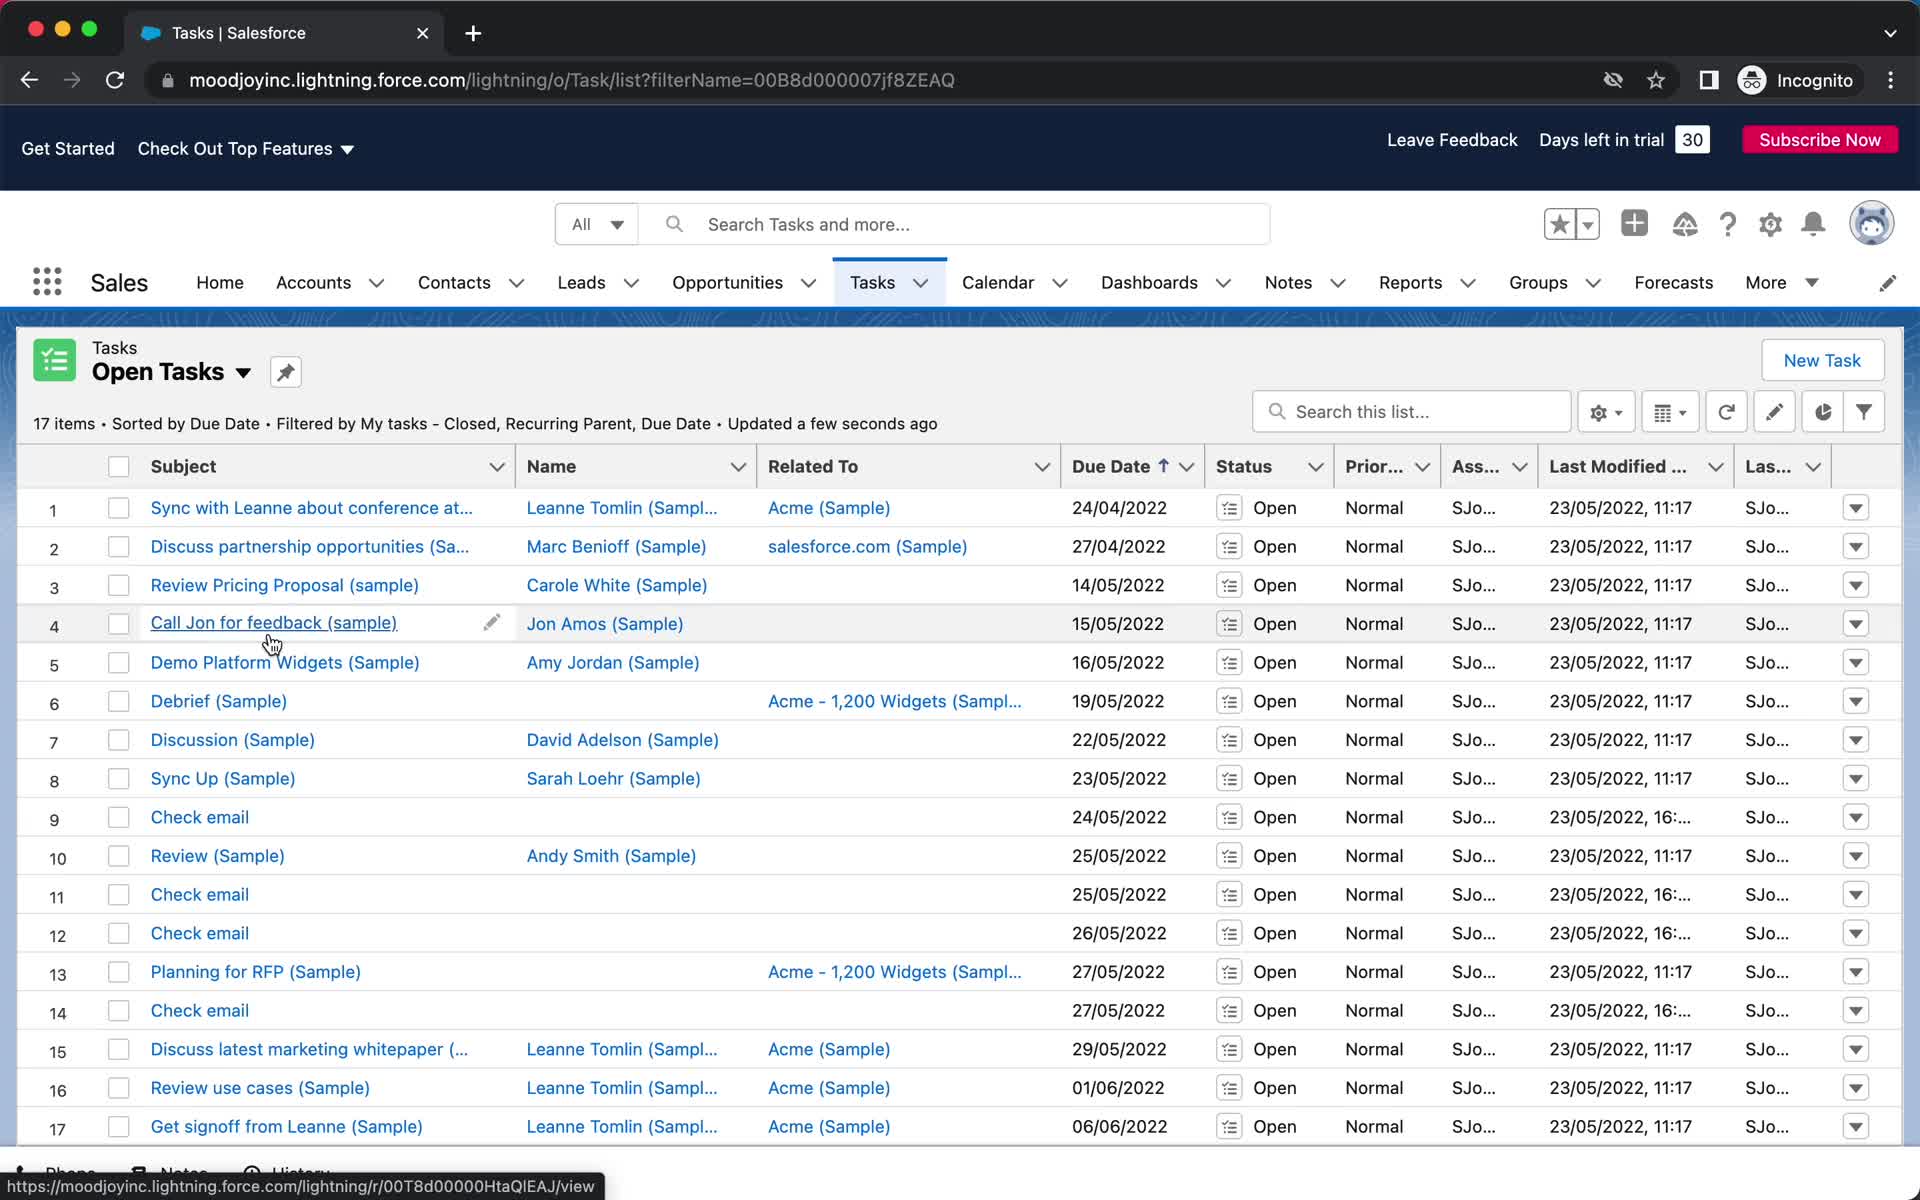Open the Guidance Center trailhead icon
The height and width of the screenshot is (1200, 1920).
coord(1684,224)
